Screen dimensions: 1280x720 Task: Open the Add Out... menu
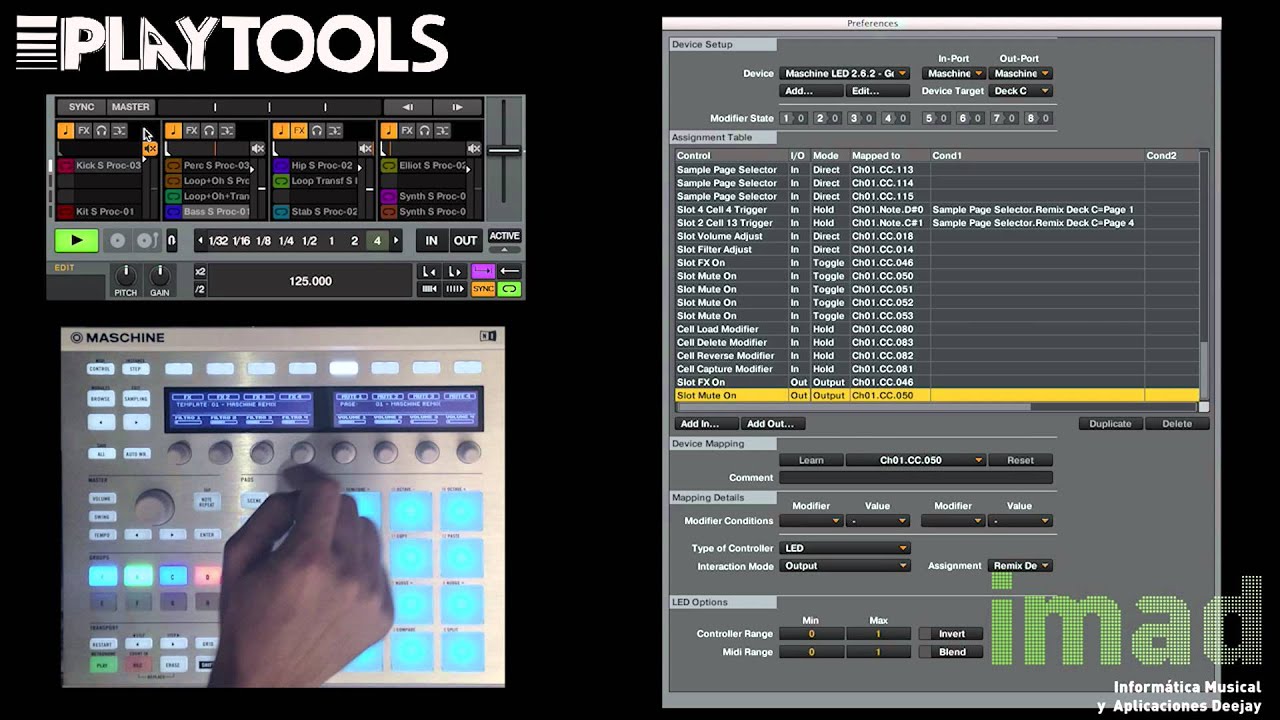click(x=772, y=424)
